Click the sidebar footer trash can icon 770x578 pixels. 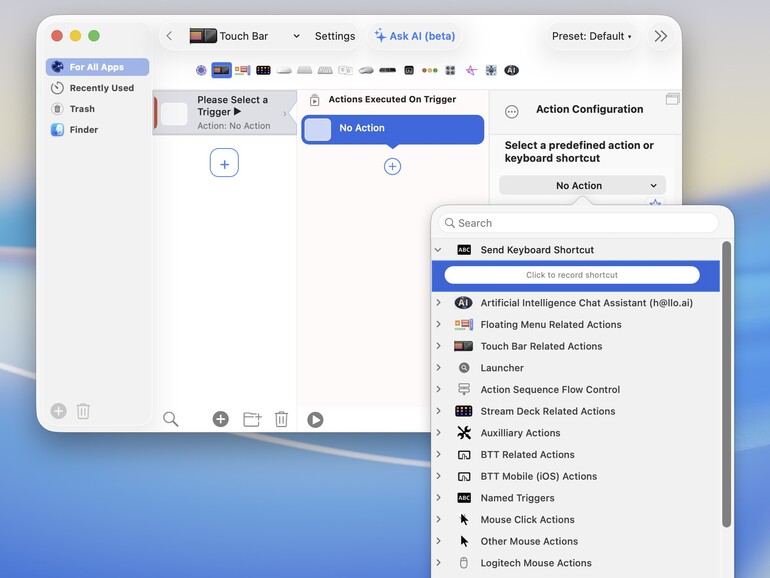pyautogui.click(x=83, y=411)
